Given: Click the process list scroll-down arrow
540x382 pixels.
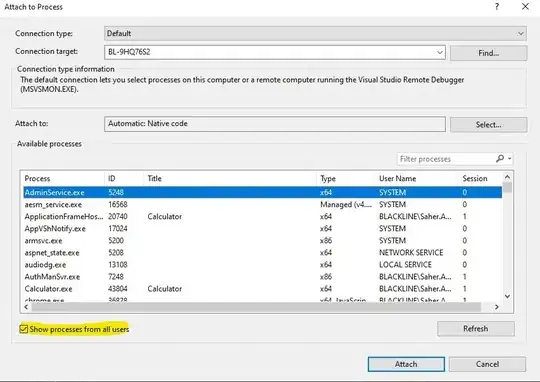Looking at the screenshot, I should (507, 296).
